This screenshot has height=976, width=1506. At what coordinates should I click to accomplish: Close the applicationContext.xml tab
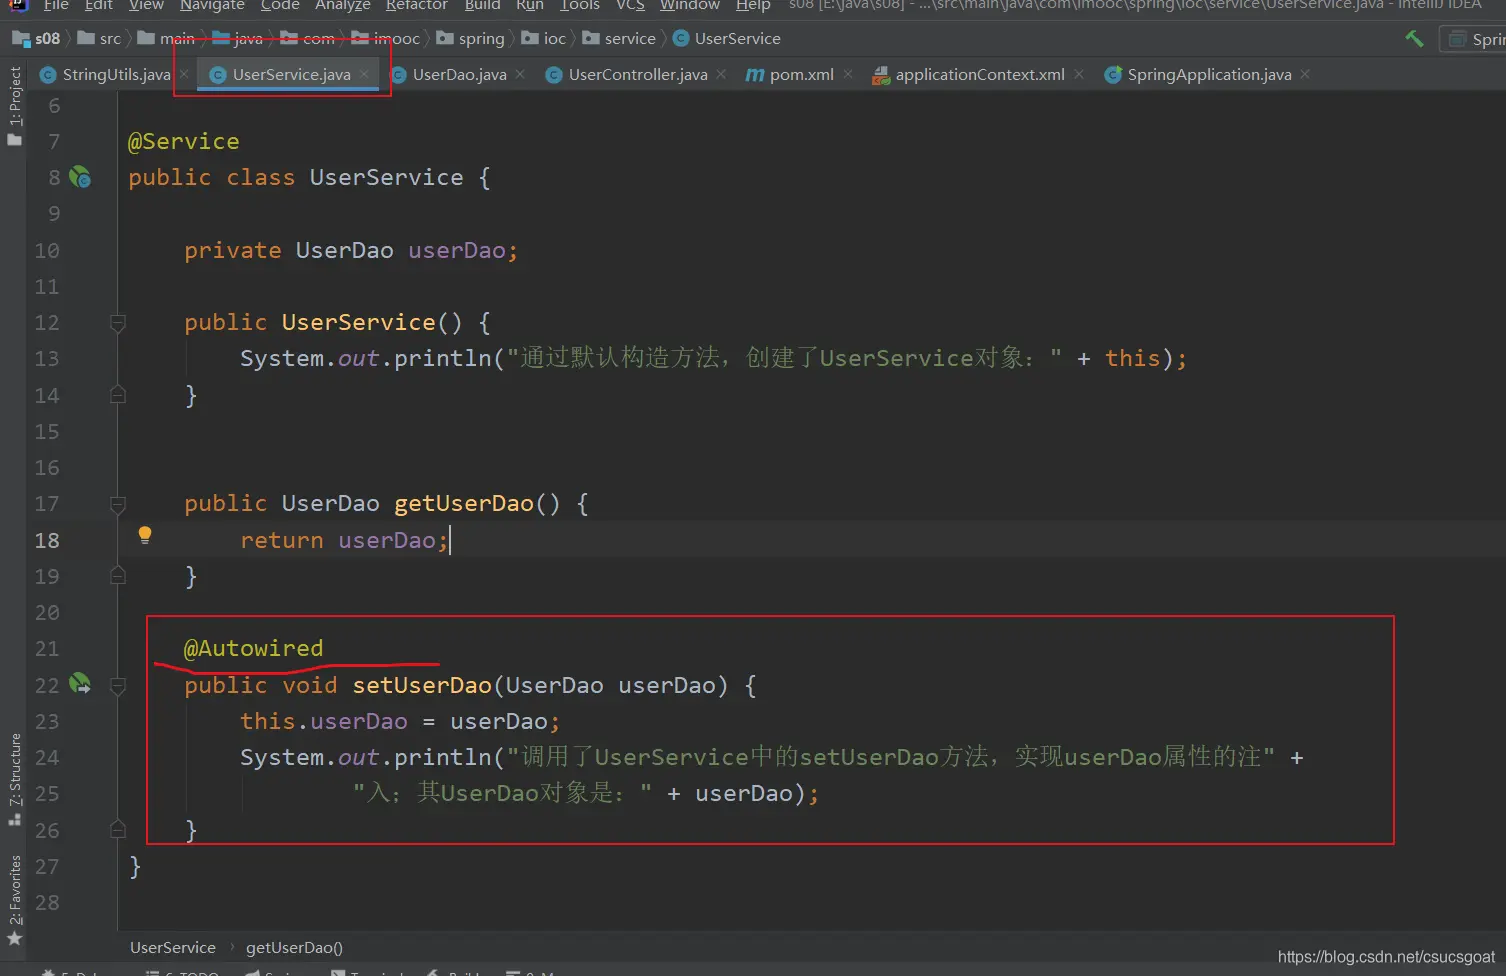click(x=1079, y=74)
